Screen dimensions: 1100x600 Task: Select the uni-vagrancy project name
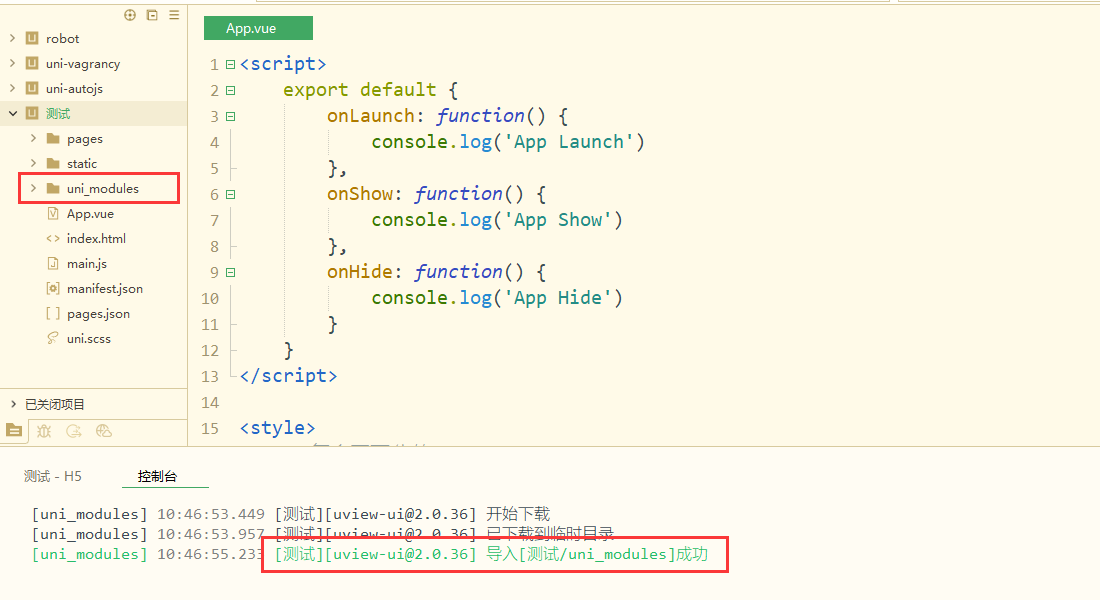click(x=83, y=64)
